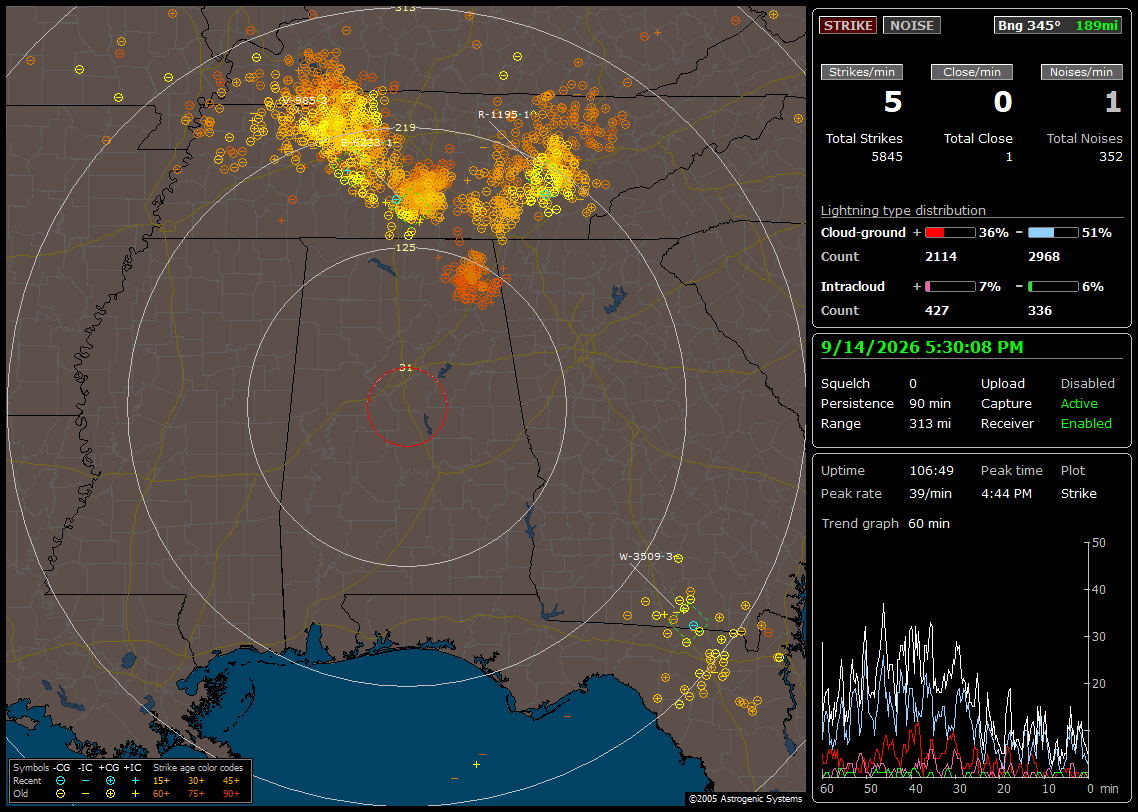Click the 90+ strike age color code

(232, 794)
